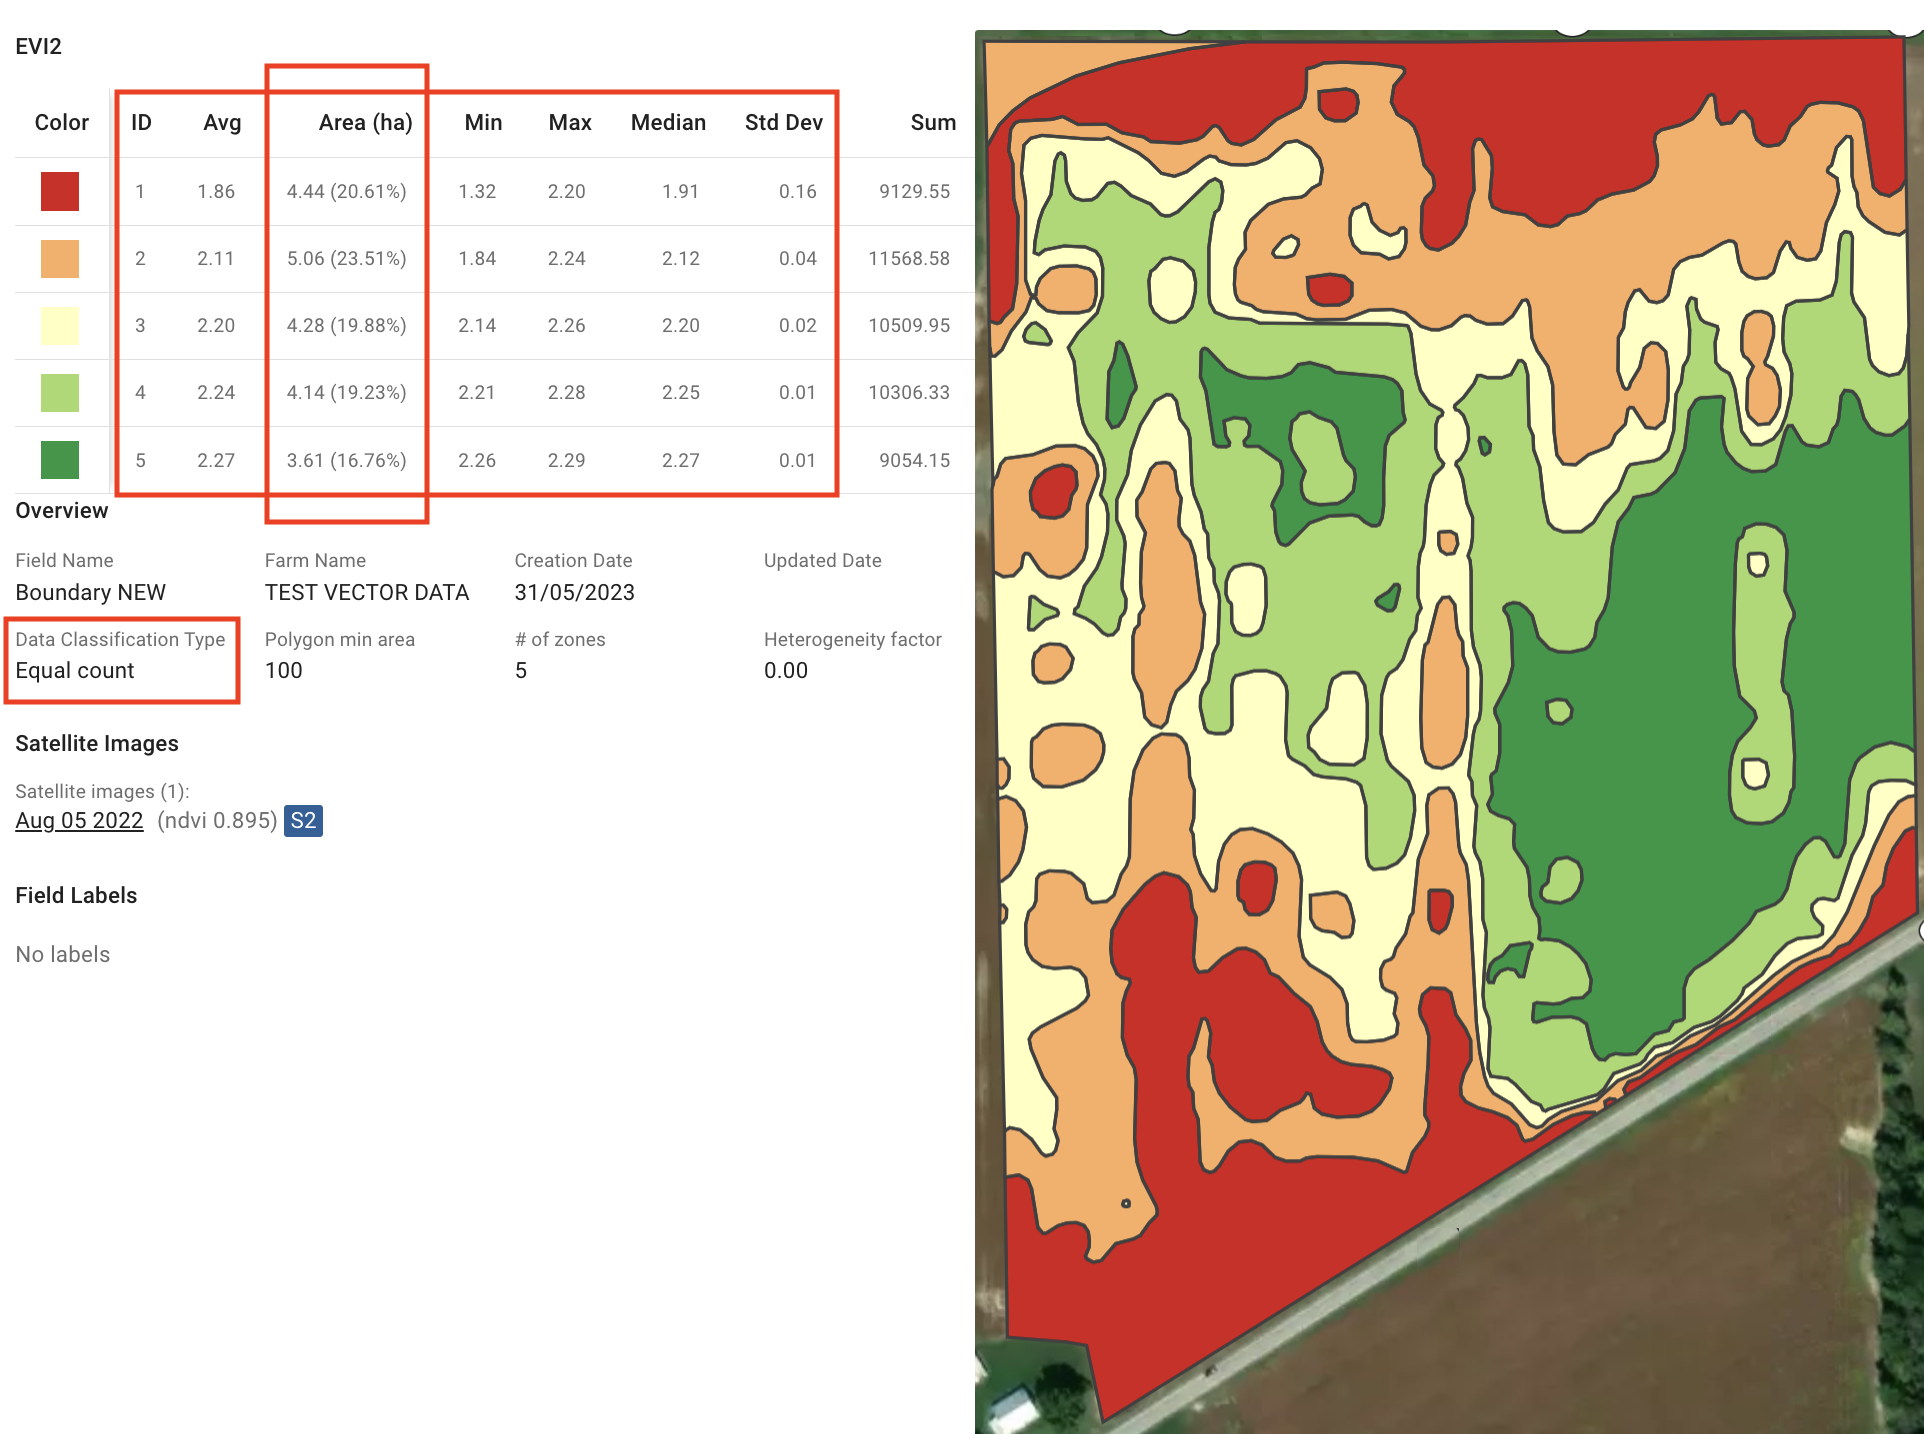The height and width of the screenshot is (1434, 1924).
Task: Select the light green zone 4 swatch
Action: click(60, 393)
